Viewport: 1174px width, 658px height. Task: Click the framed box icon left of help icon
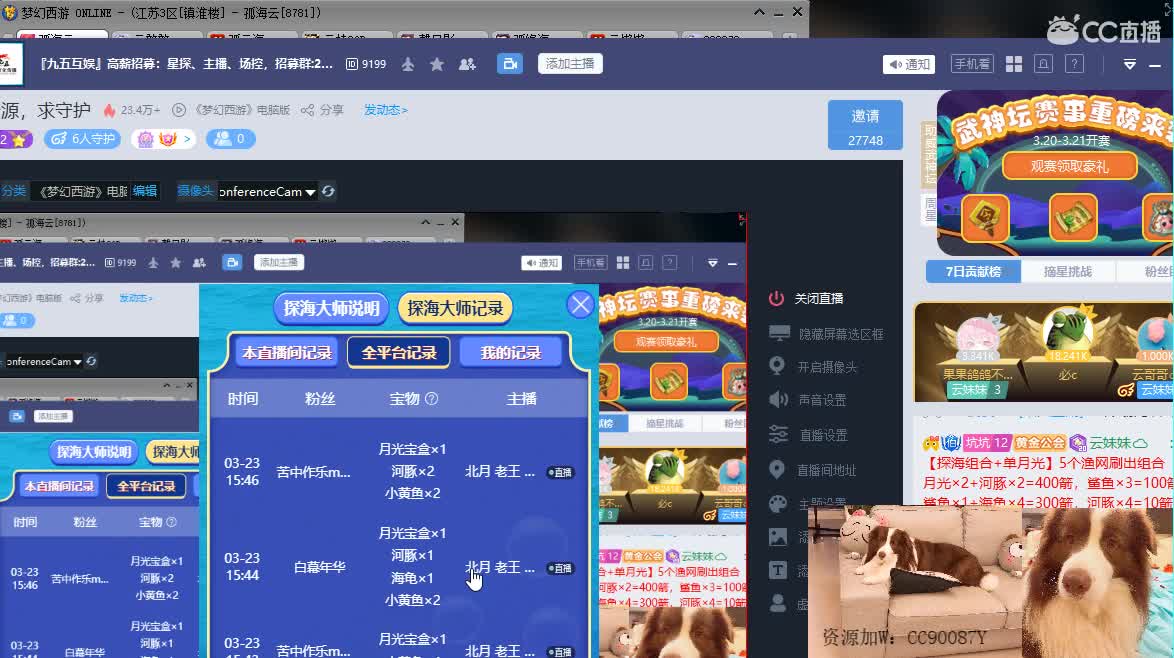(x=1043, y=64)
